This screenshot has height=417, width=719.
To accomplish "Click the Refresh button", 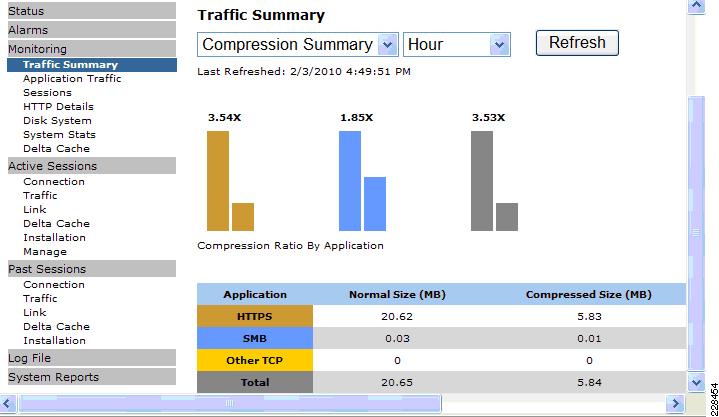I will pos(577,43).
